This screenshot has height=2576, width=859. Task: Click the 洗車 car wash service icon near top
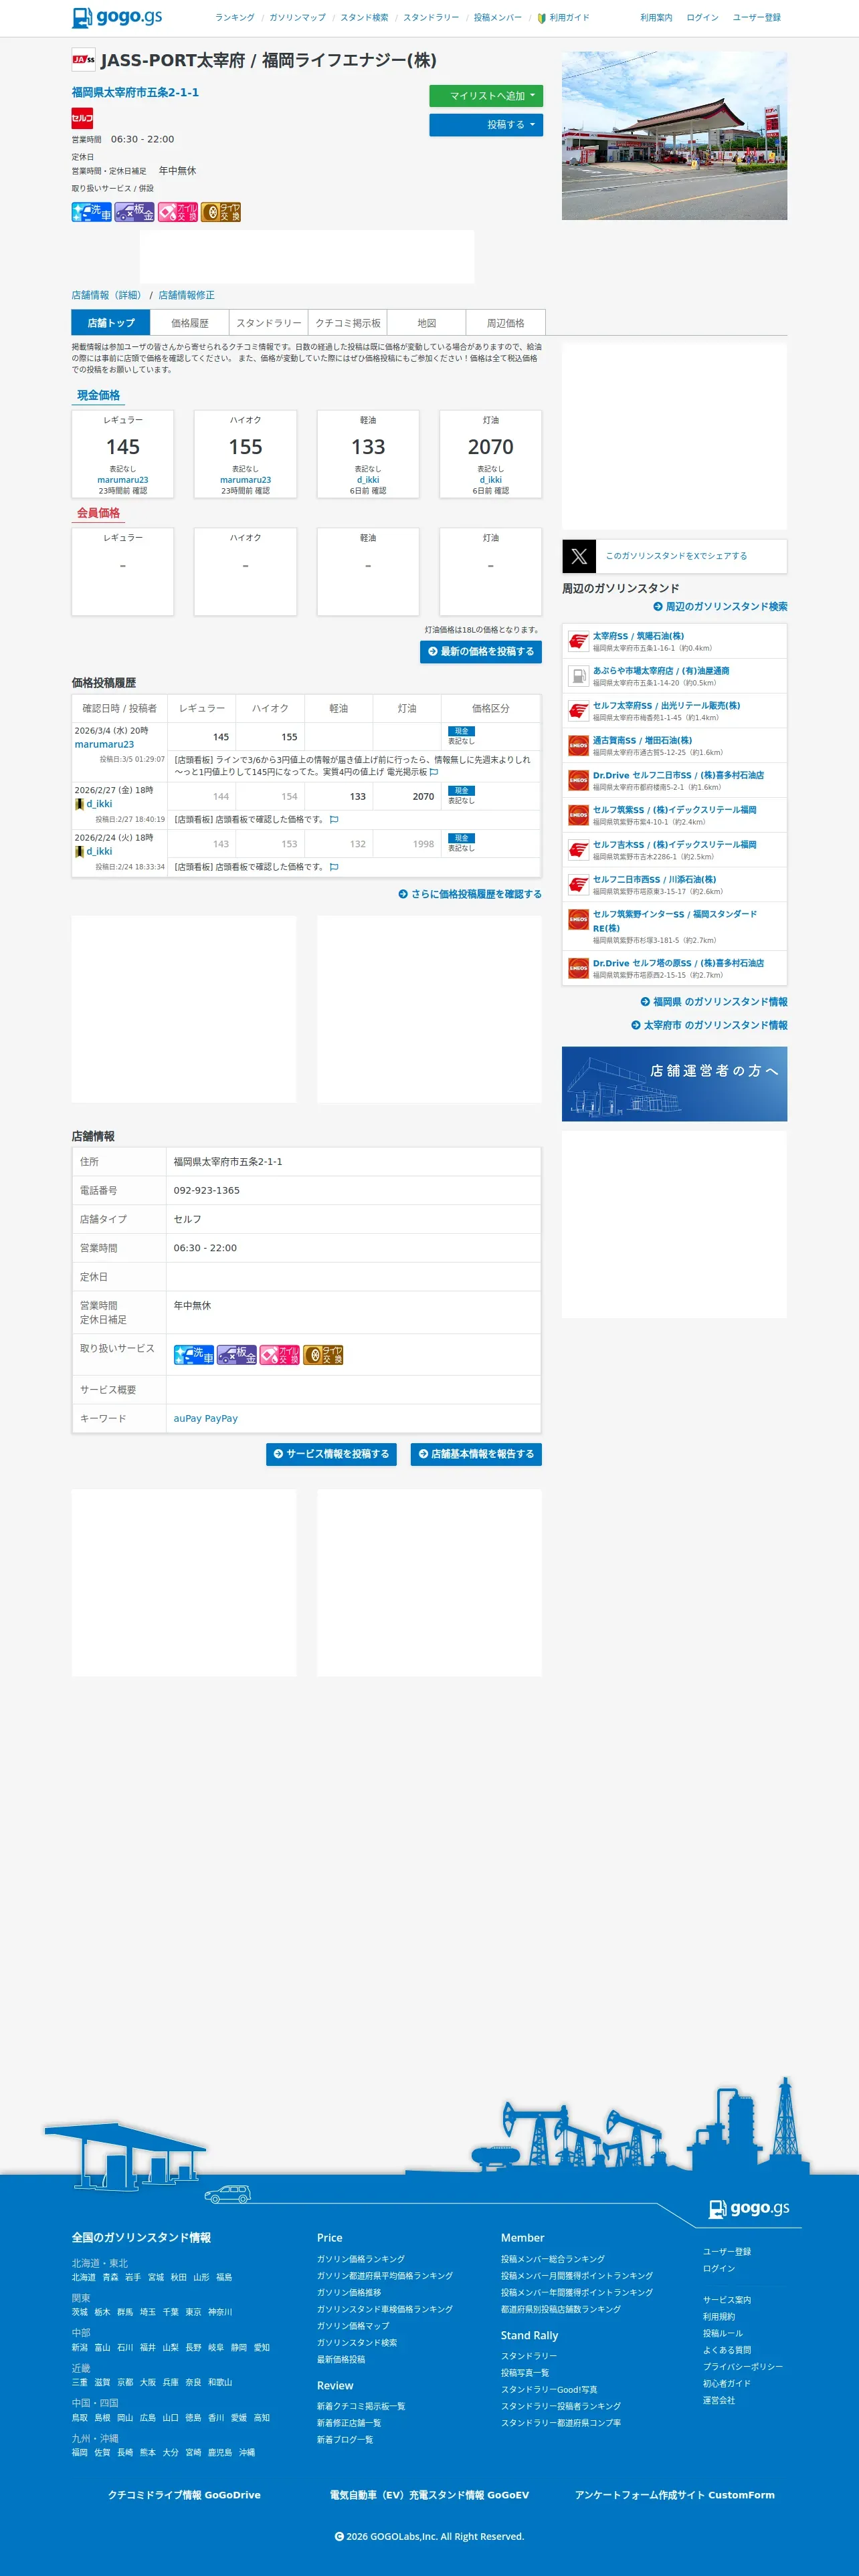click(x=92, y=212)
